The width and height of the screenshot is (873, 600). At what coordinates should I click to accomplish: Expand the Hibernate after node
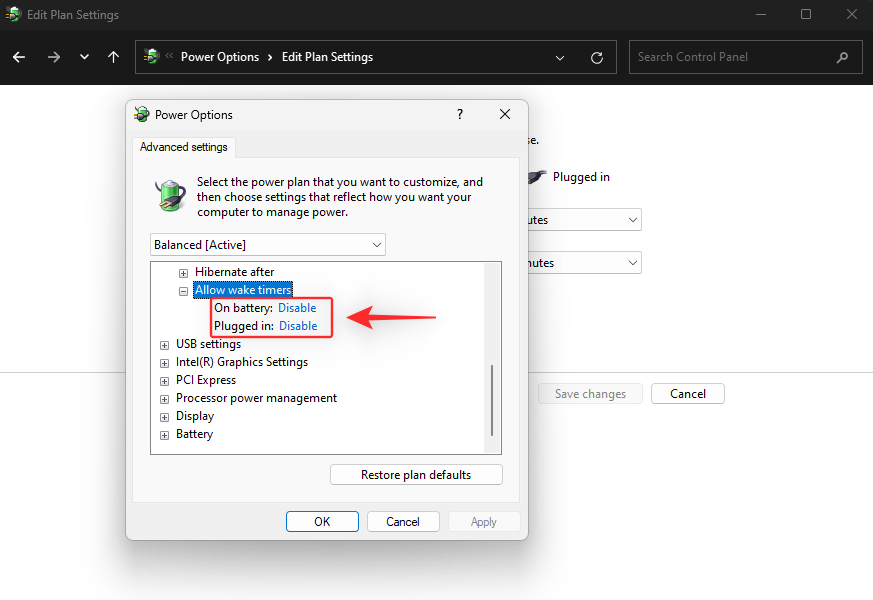point(183,273)
